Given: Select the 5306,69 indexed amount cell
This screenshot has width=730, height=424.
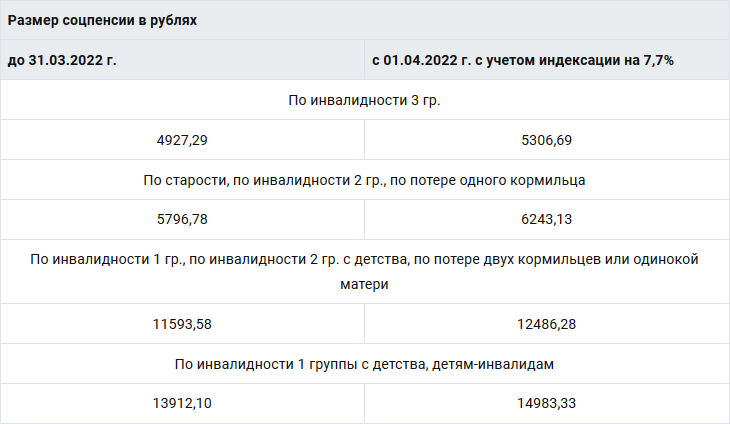Looking at the screenshot, I should (546, 140).
